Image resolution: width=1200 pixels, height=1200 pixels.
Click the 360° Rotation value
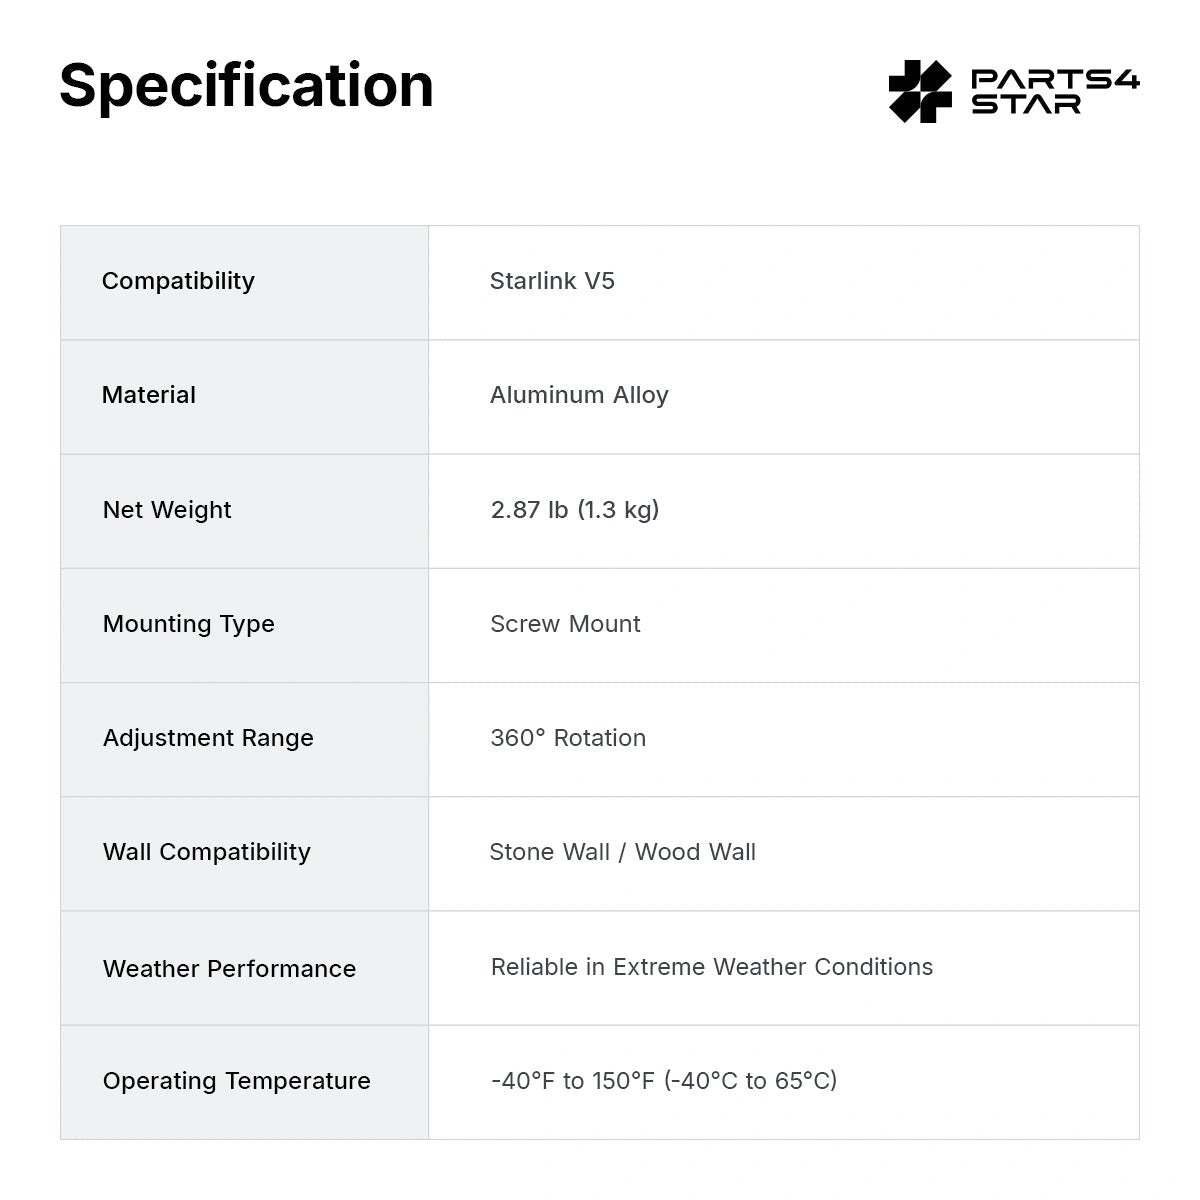568,738
